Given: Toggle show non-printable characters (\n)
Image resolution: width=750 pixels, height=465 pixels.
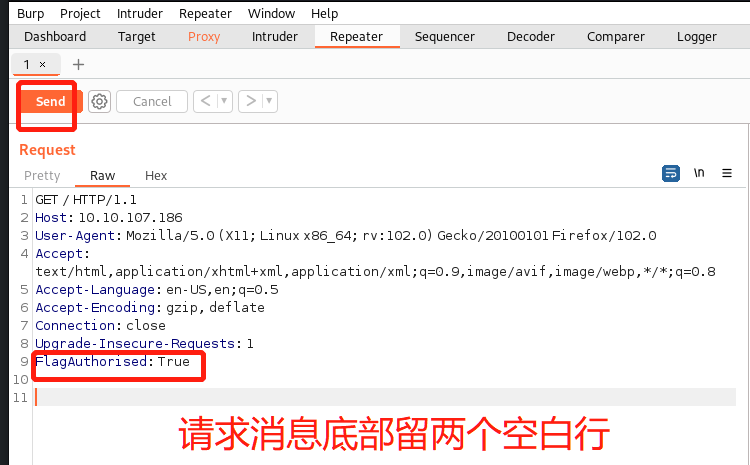Looking at the screenshot, I should point(699,173).
